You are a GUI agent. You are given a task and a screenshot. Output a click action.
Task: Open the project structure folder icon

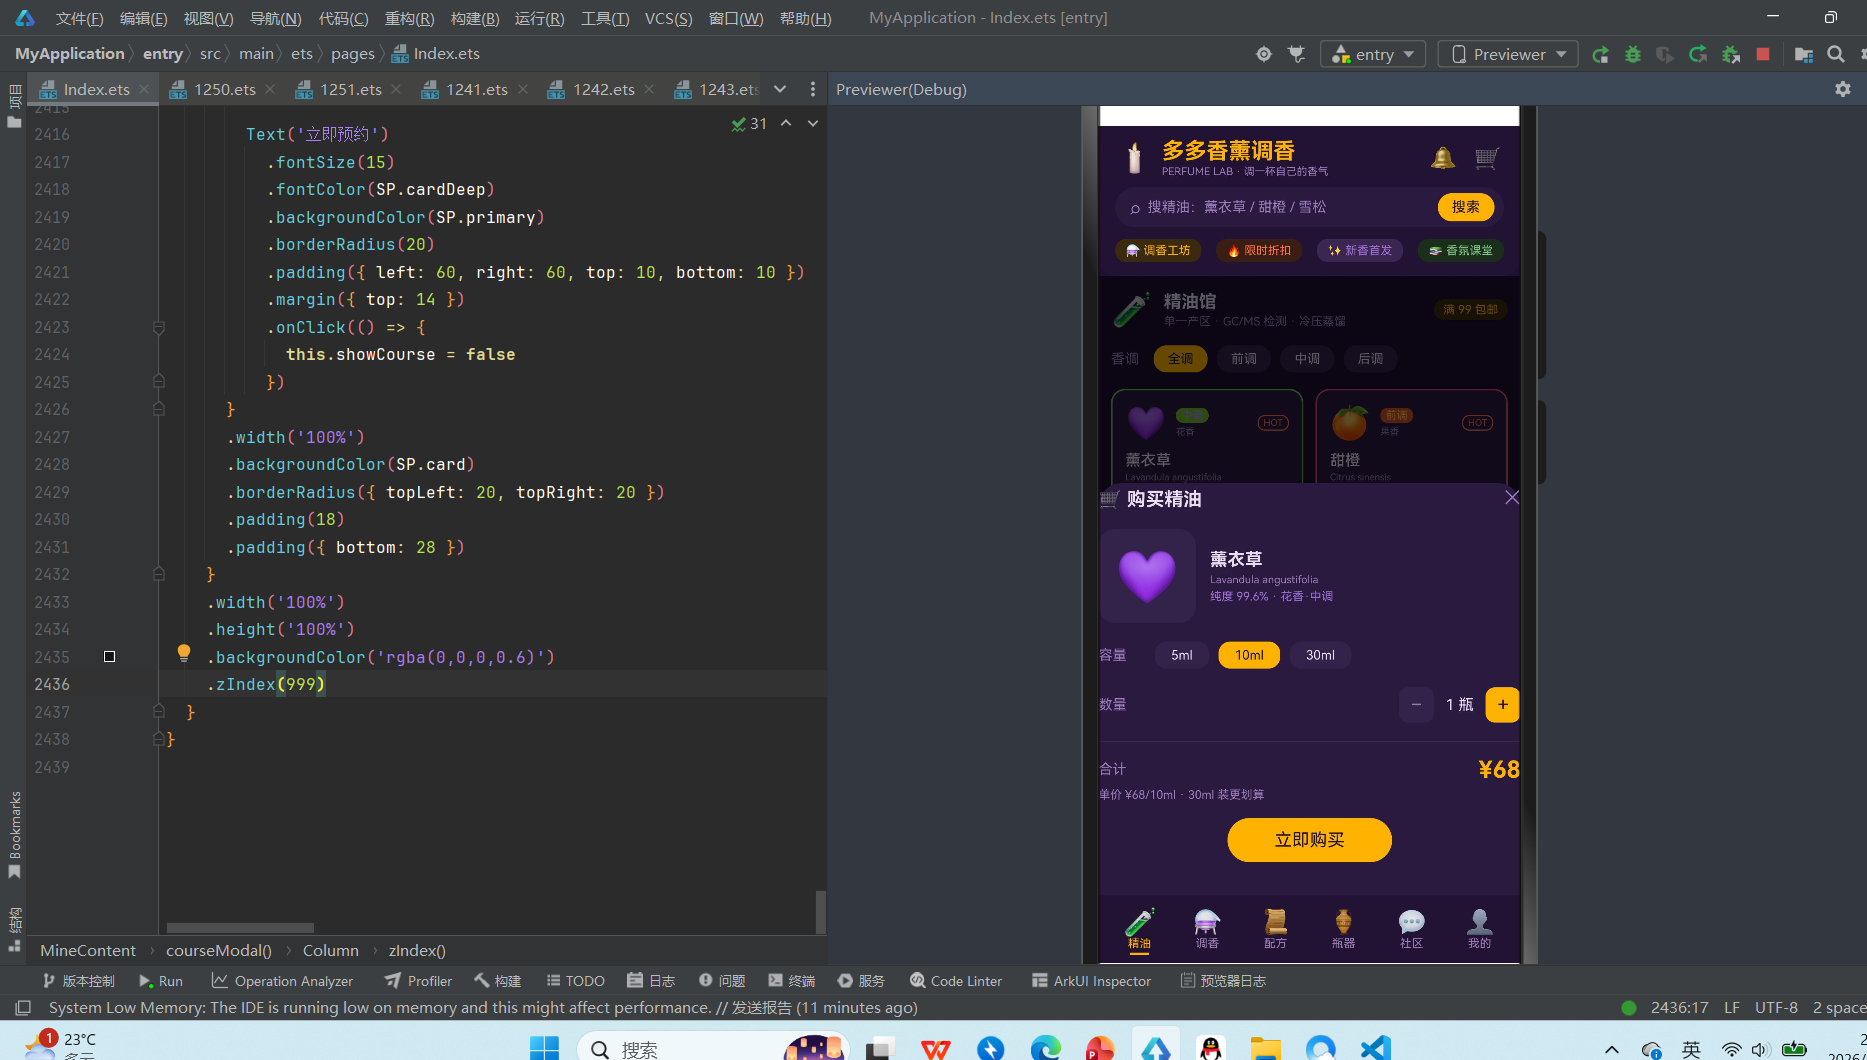point(1804,54)
